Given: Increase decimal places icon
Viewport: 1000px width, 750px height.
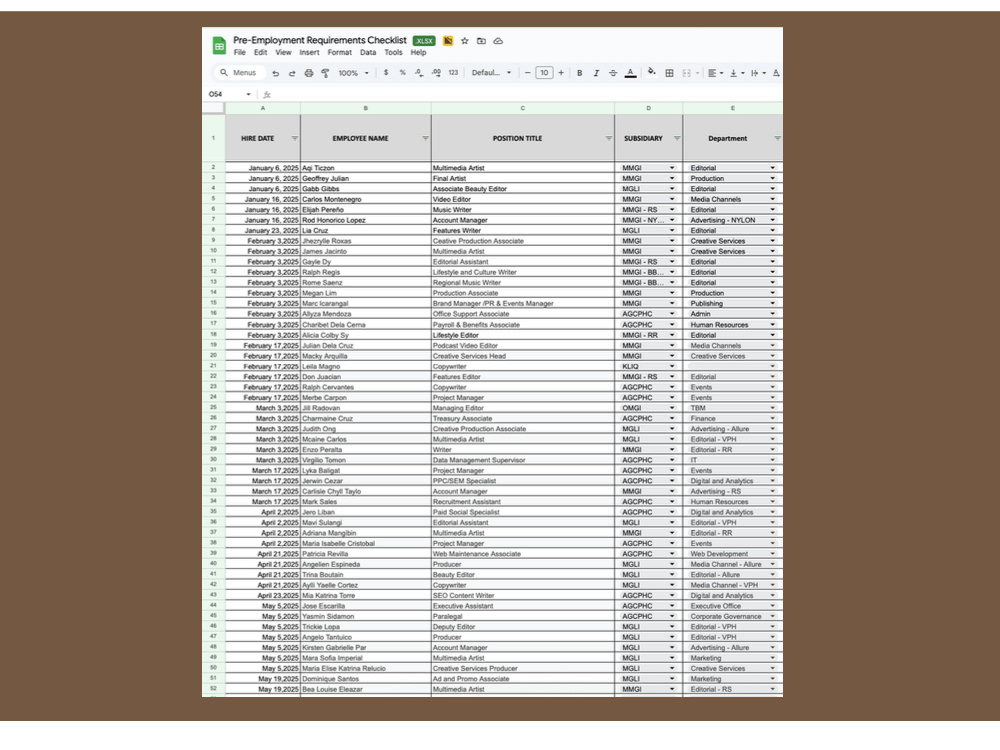Looking at the screenshot, I should pyautogui.click(x=436, y=73).
